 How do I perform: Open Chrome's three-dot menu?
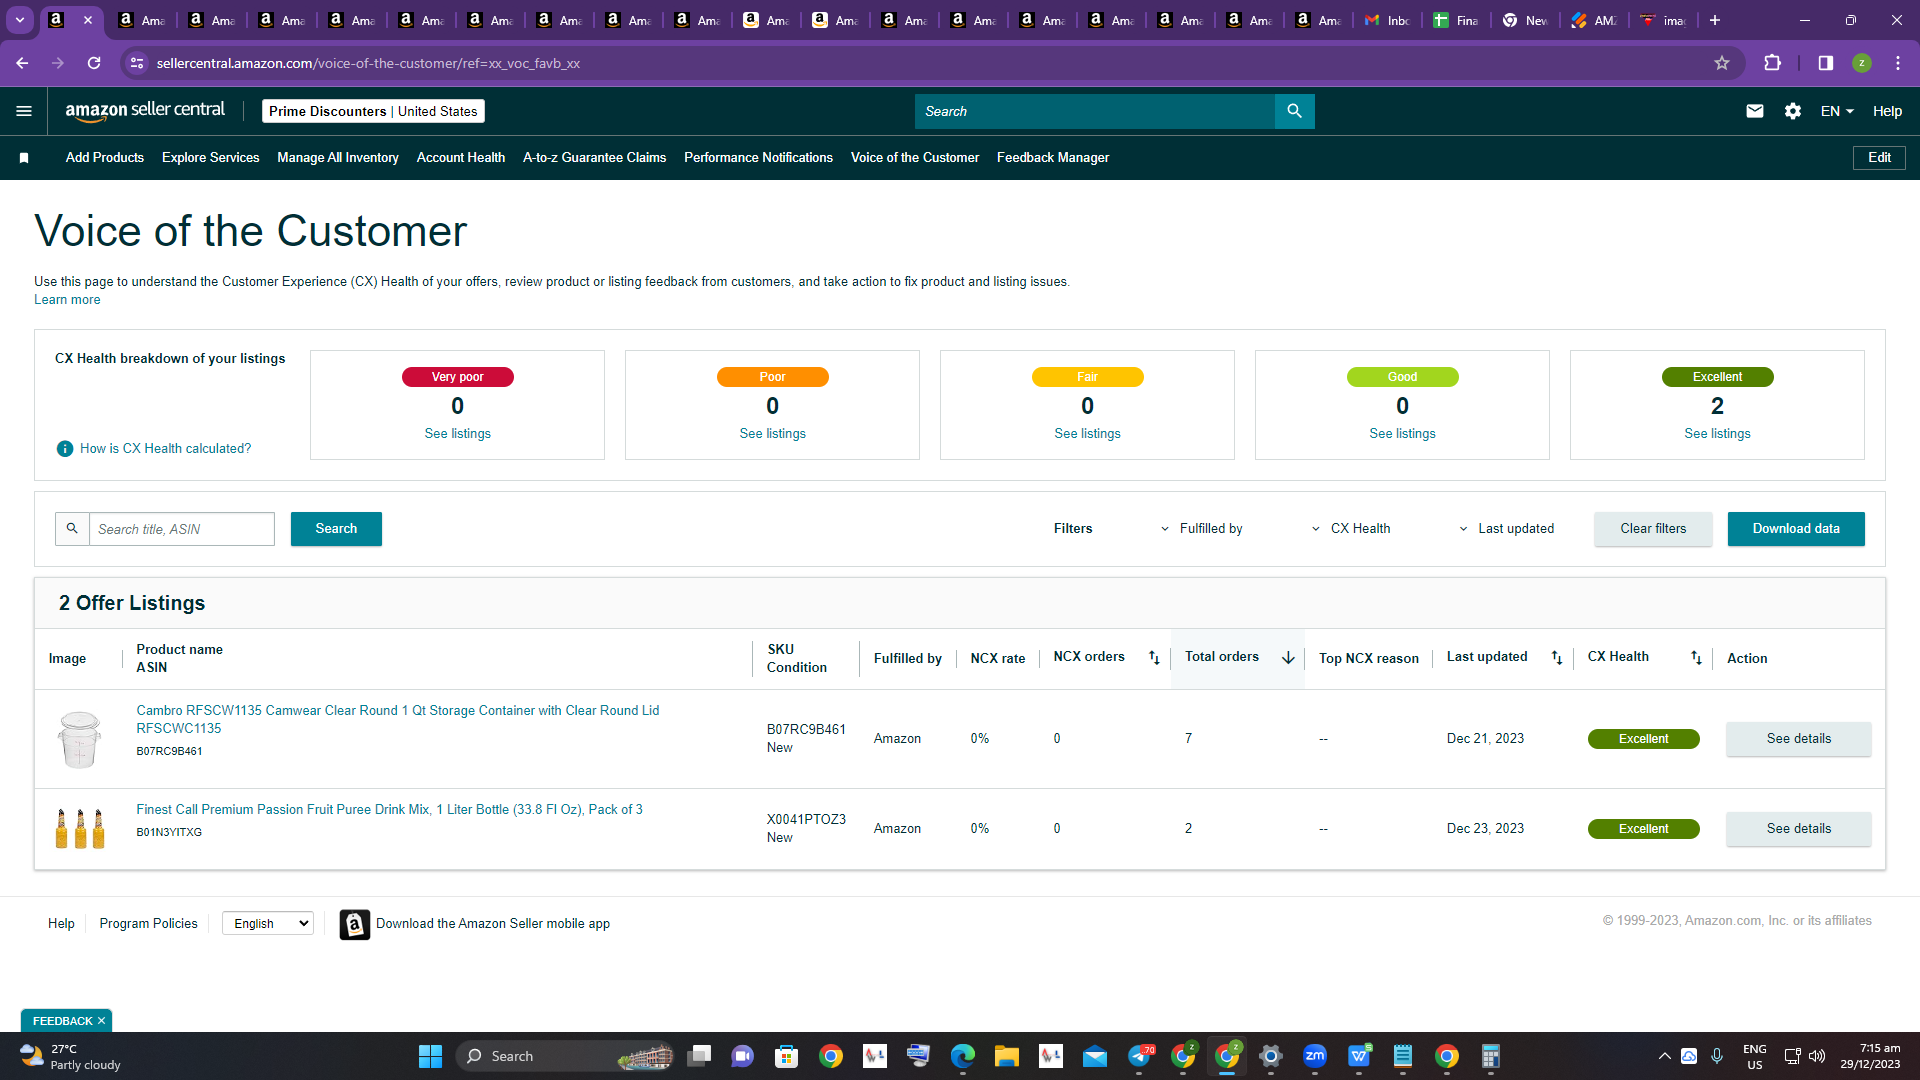[x=1898, y=63]
